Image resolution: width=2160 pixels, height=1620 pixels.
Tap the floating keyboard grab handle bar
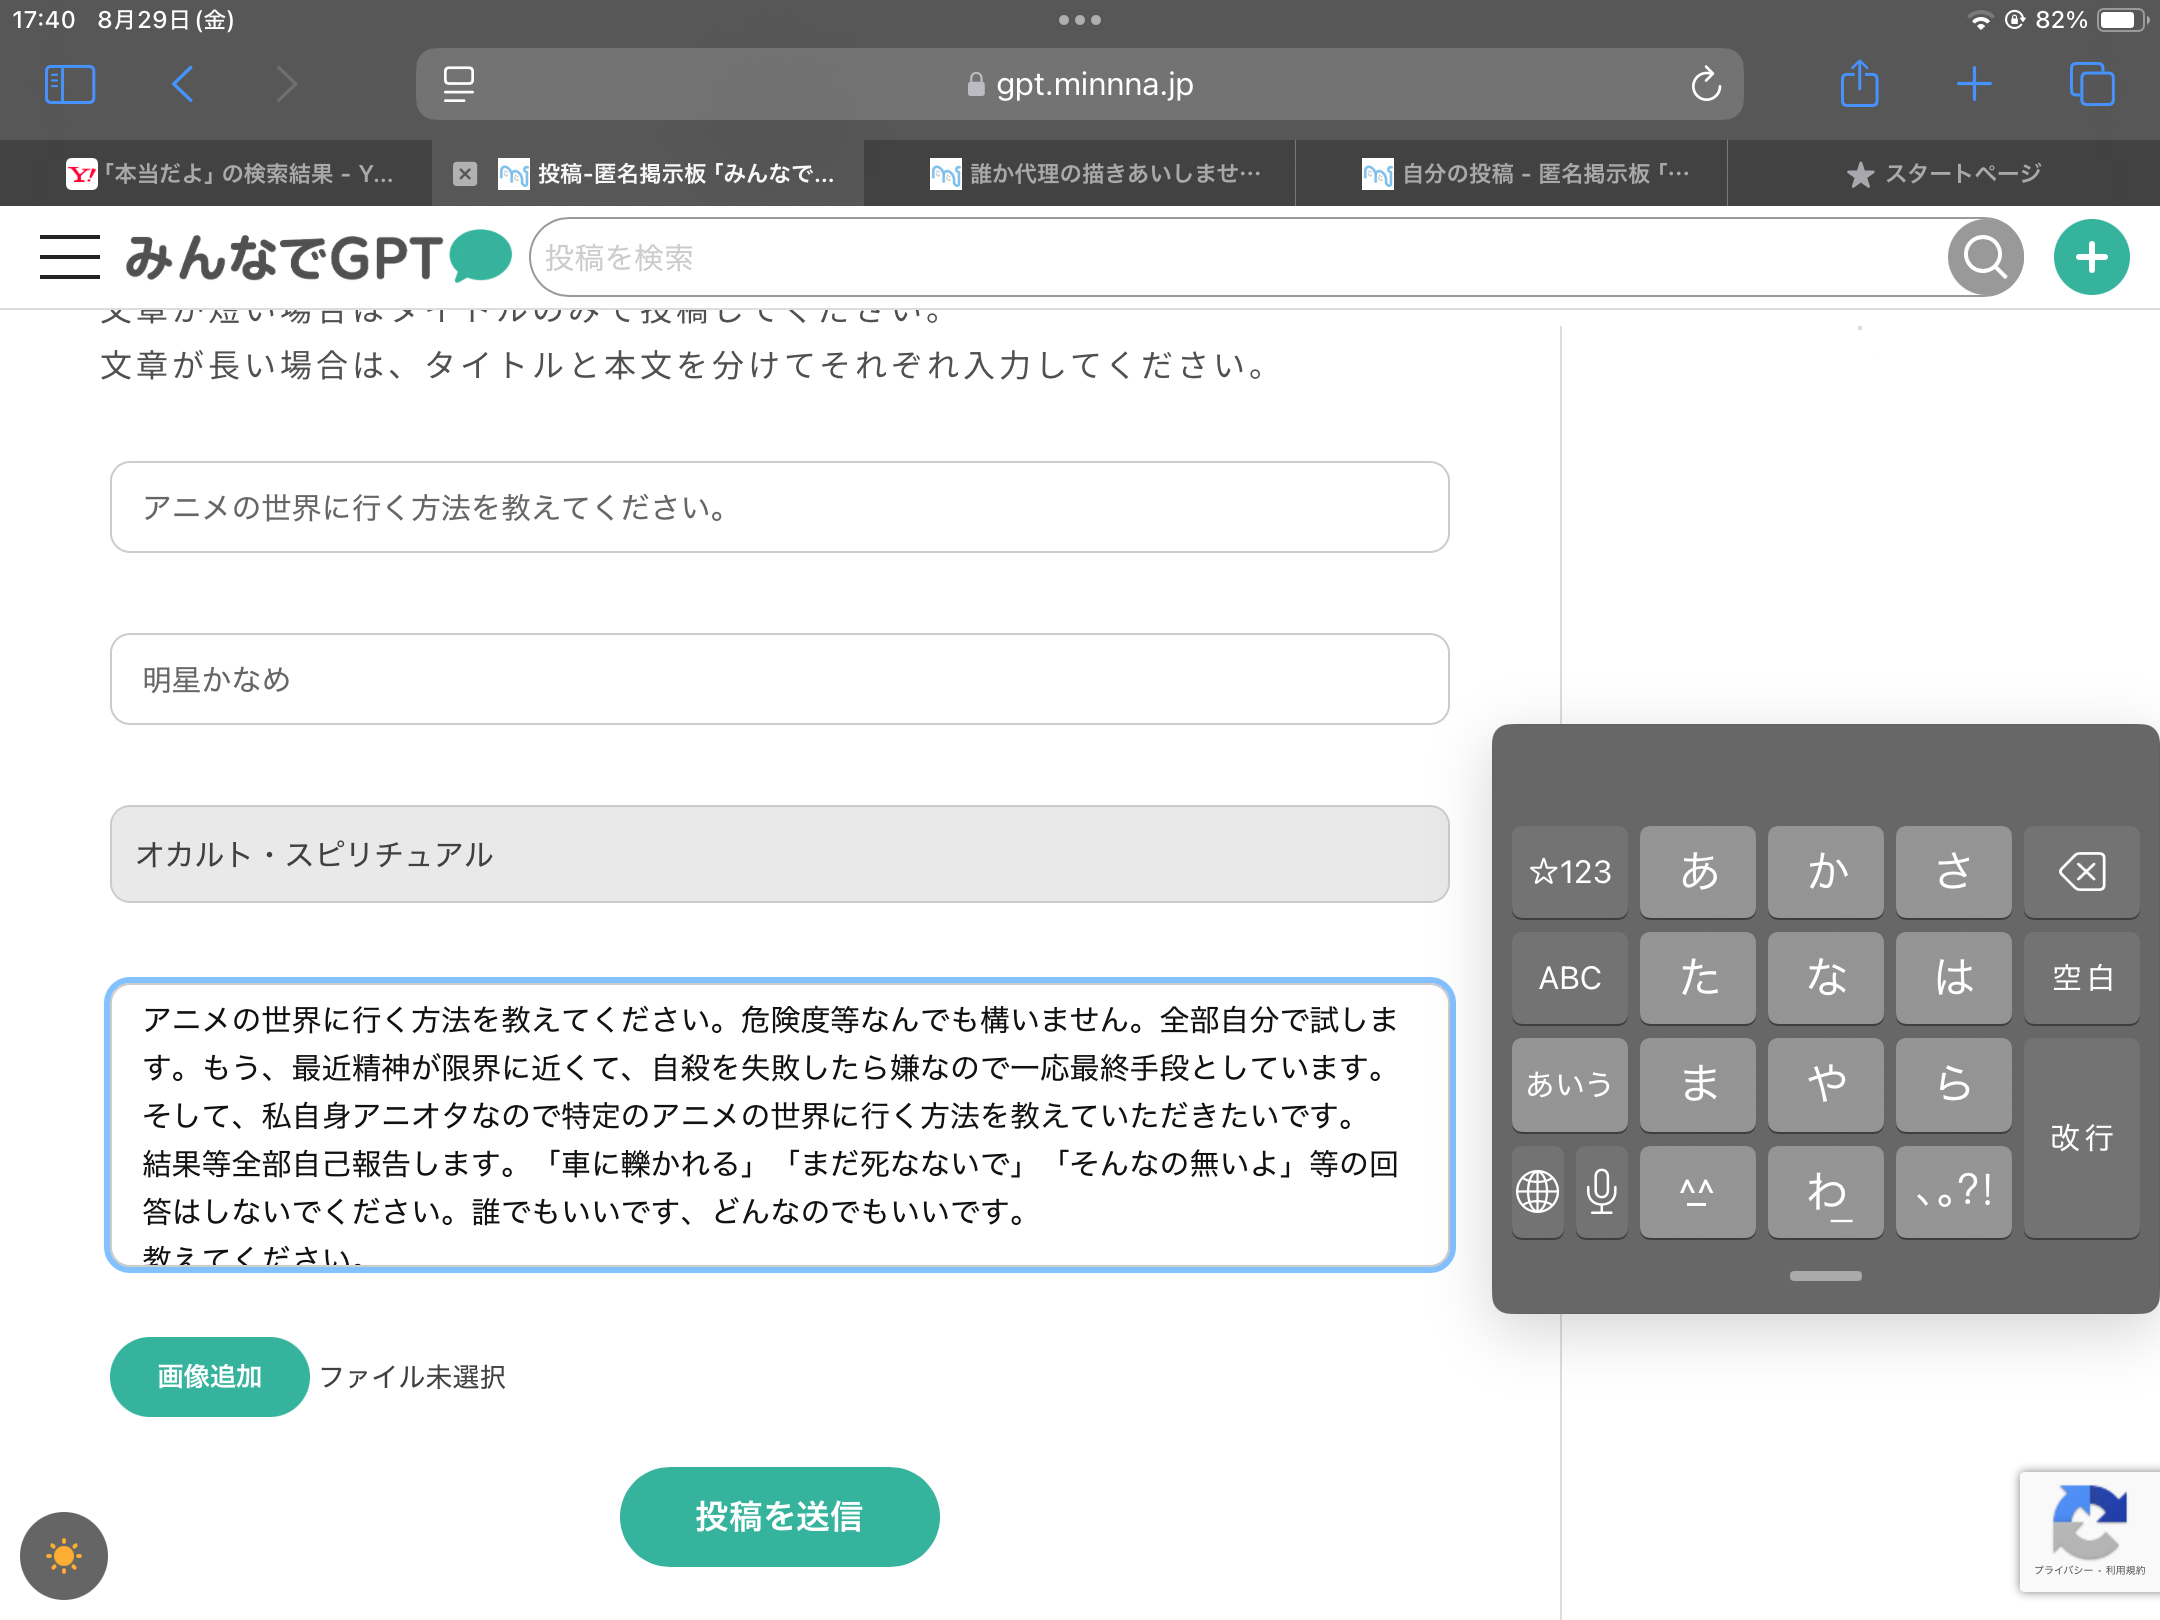click(1826, 1276)
